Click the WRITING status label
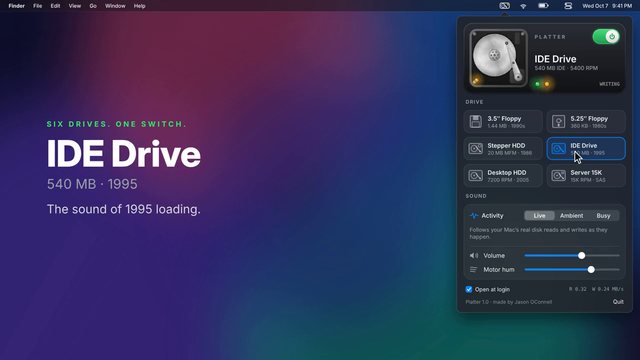This screenshot has height=360, width=640. click(x=609, y=84)
